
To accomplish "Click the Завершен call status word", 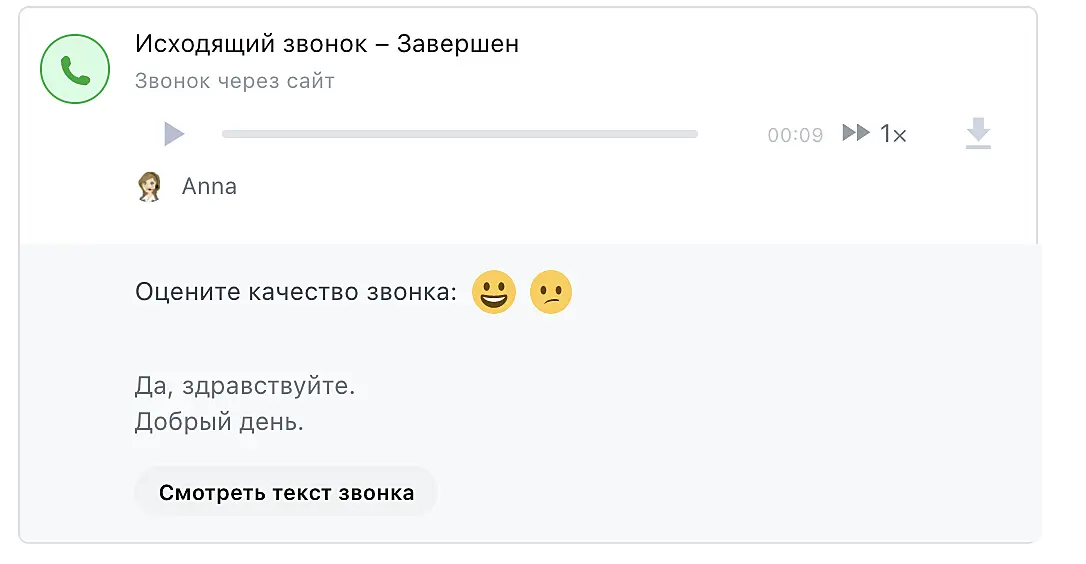I will [x=458, y=44].
